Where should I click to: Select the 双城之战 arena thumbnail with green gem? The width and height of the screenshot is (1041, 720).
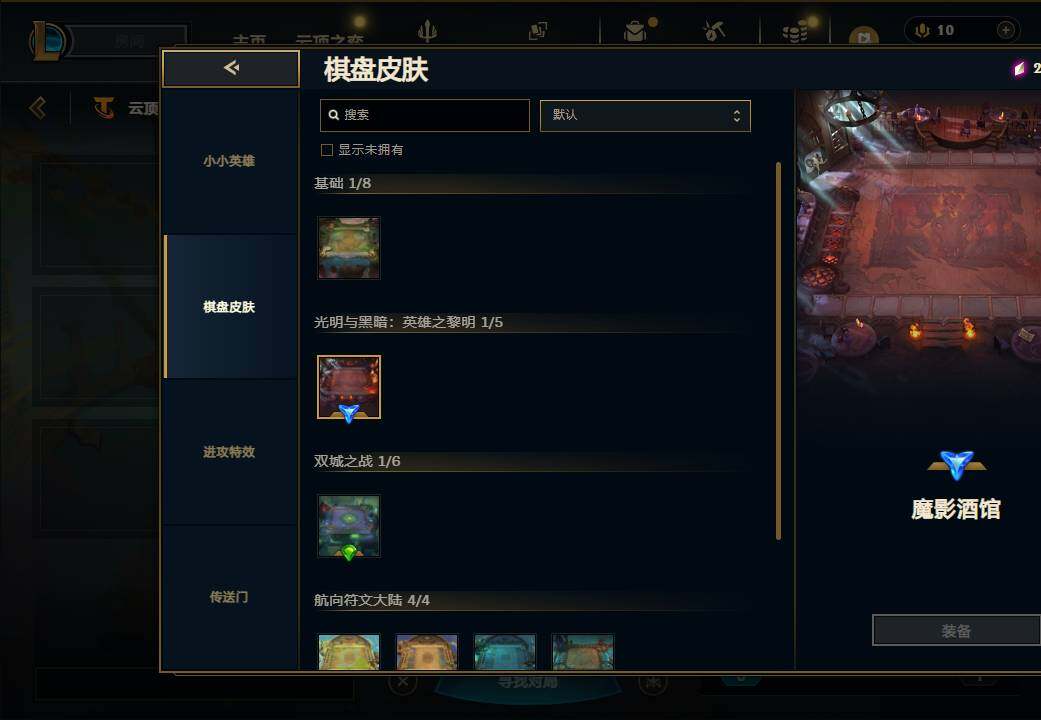349,526
